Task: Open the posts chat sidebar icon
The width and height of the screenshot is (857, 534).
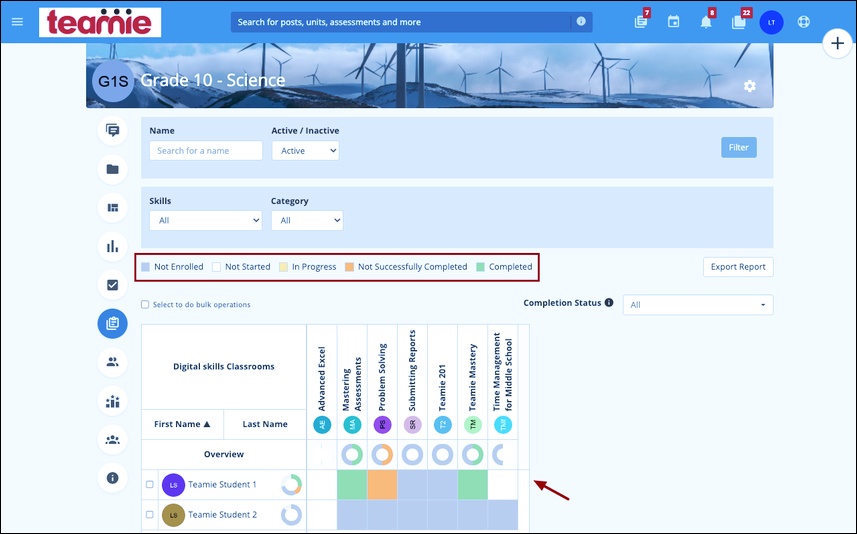Action: click(x=113, y=131)
